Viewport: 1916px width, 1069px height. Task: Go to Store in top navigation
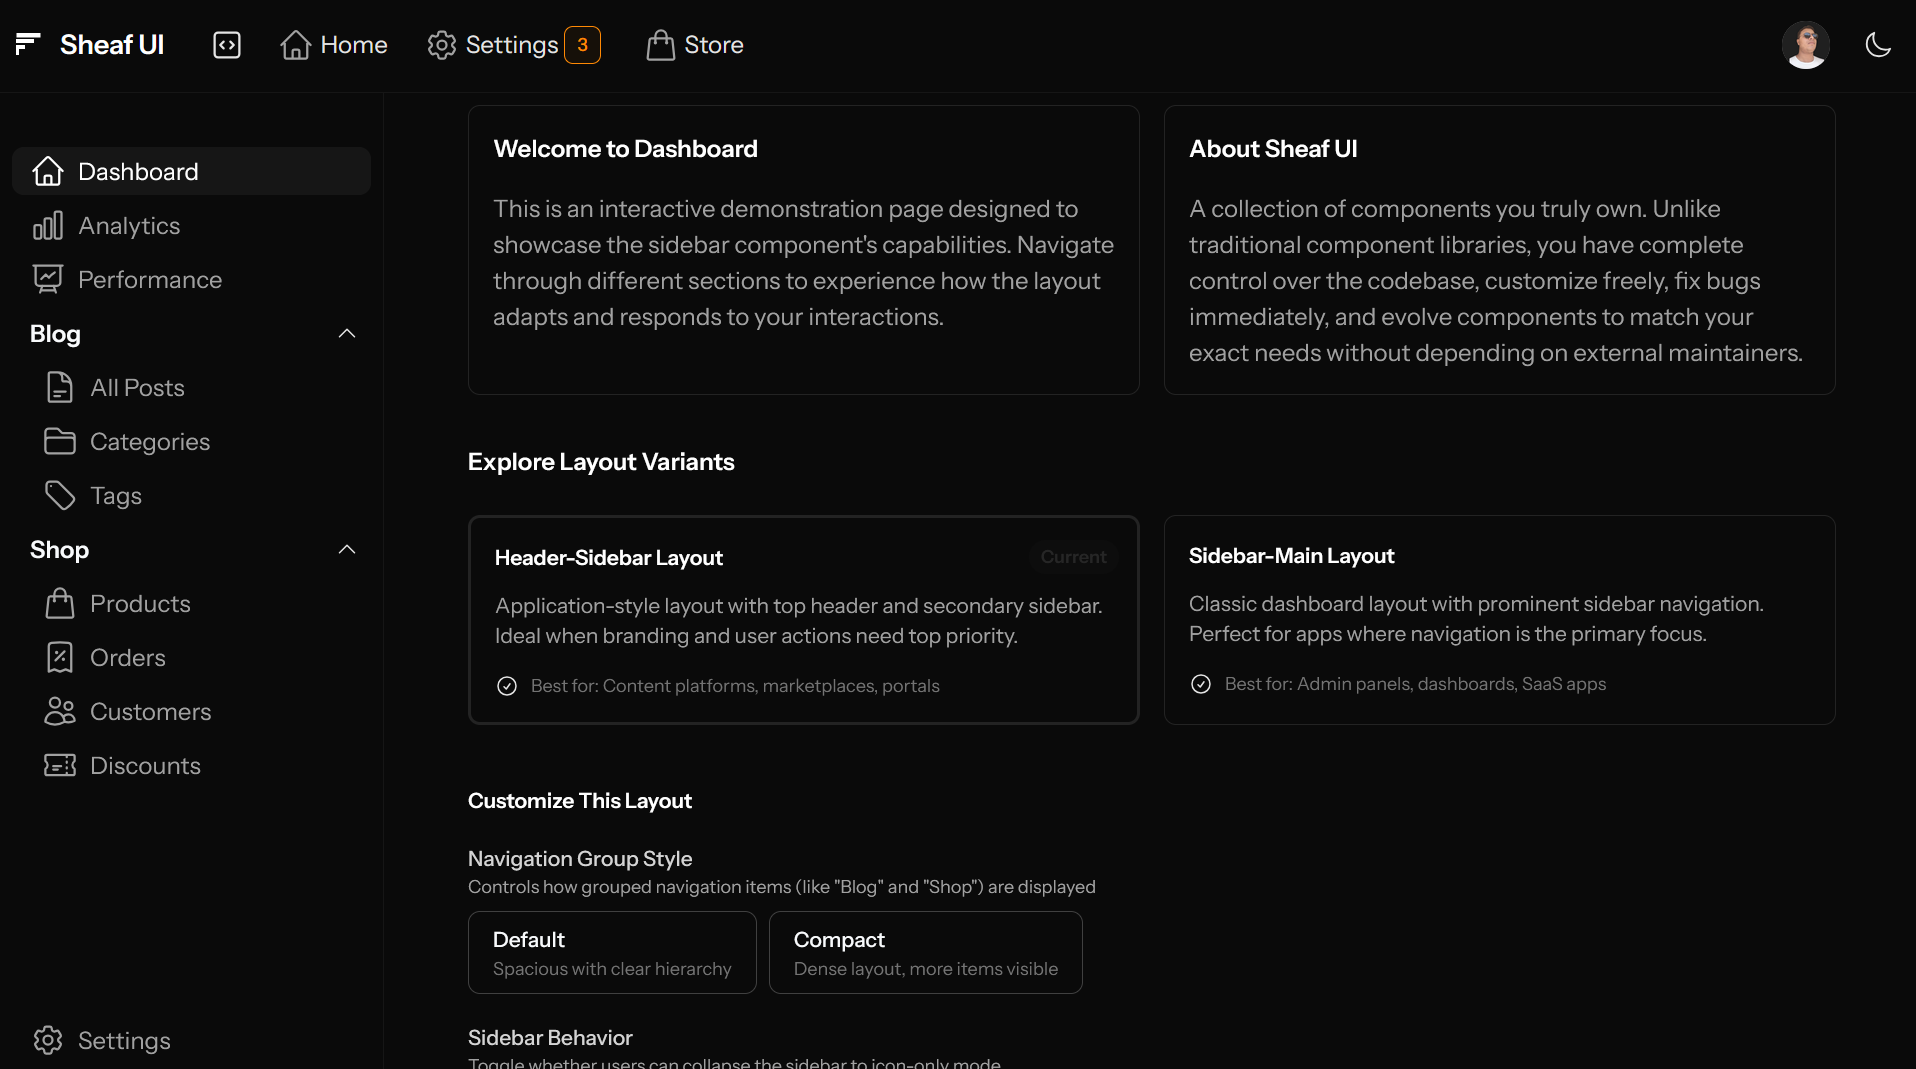[695, 45]
